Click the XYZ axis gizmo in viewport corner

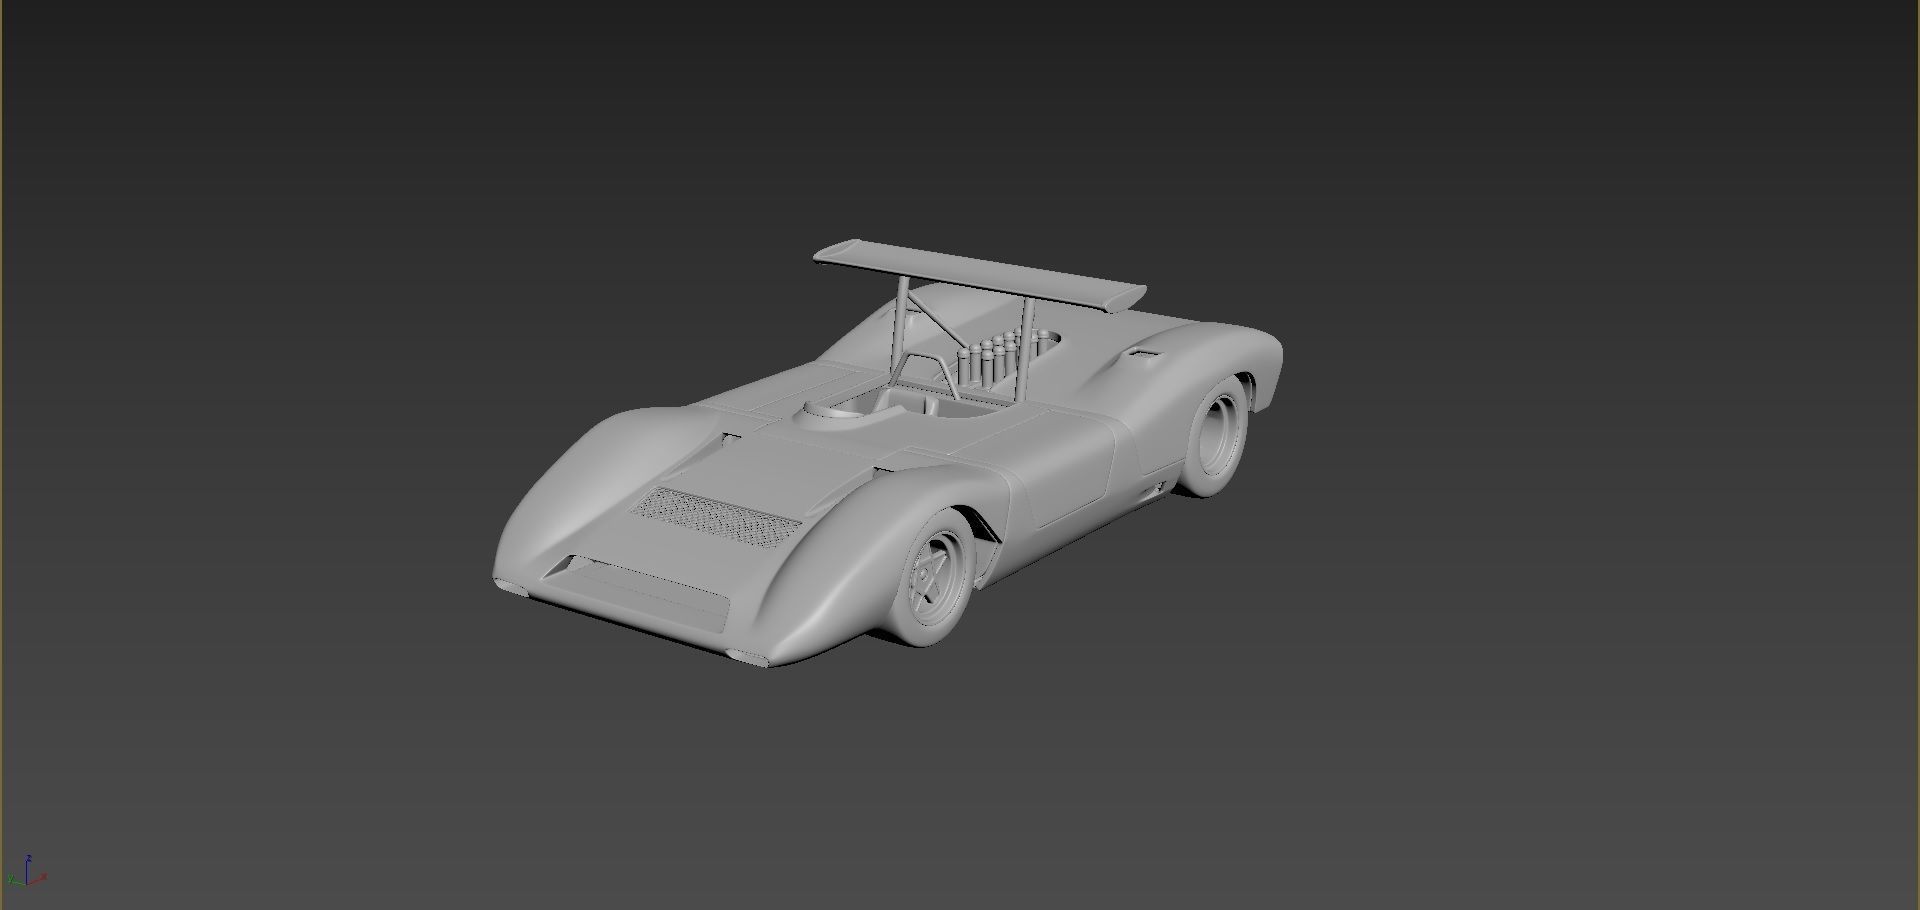pos(27,871)
